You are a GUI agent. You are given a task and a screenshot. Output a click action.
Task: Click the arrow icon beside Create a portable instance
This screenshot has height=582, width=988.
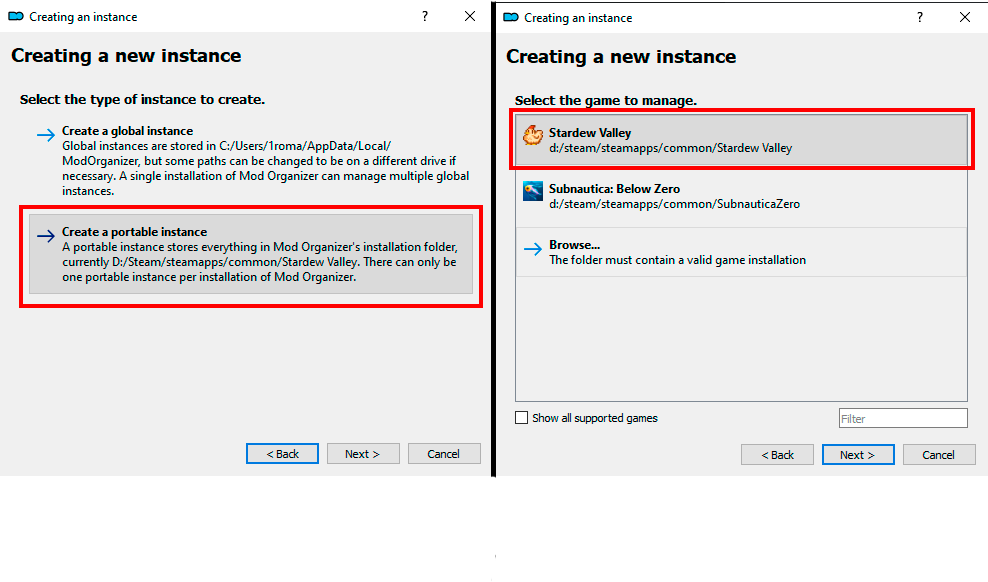(x=45, y=236)
